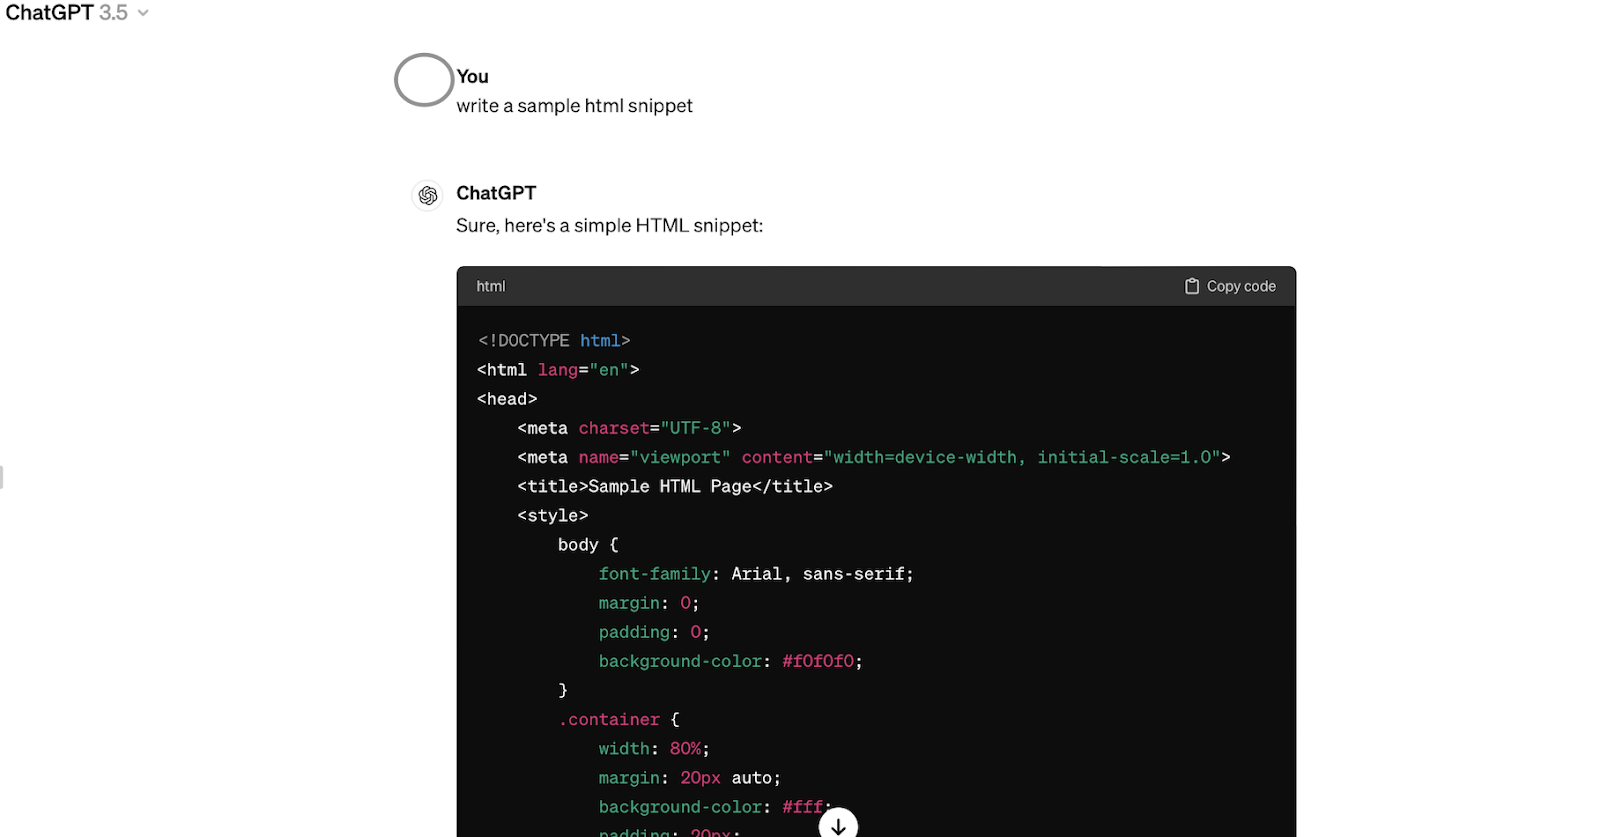Click the background-color: #fff line
The image size is (1600, 837).
pyautogui.click(x=715, y=807)
